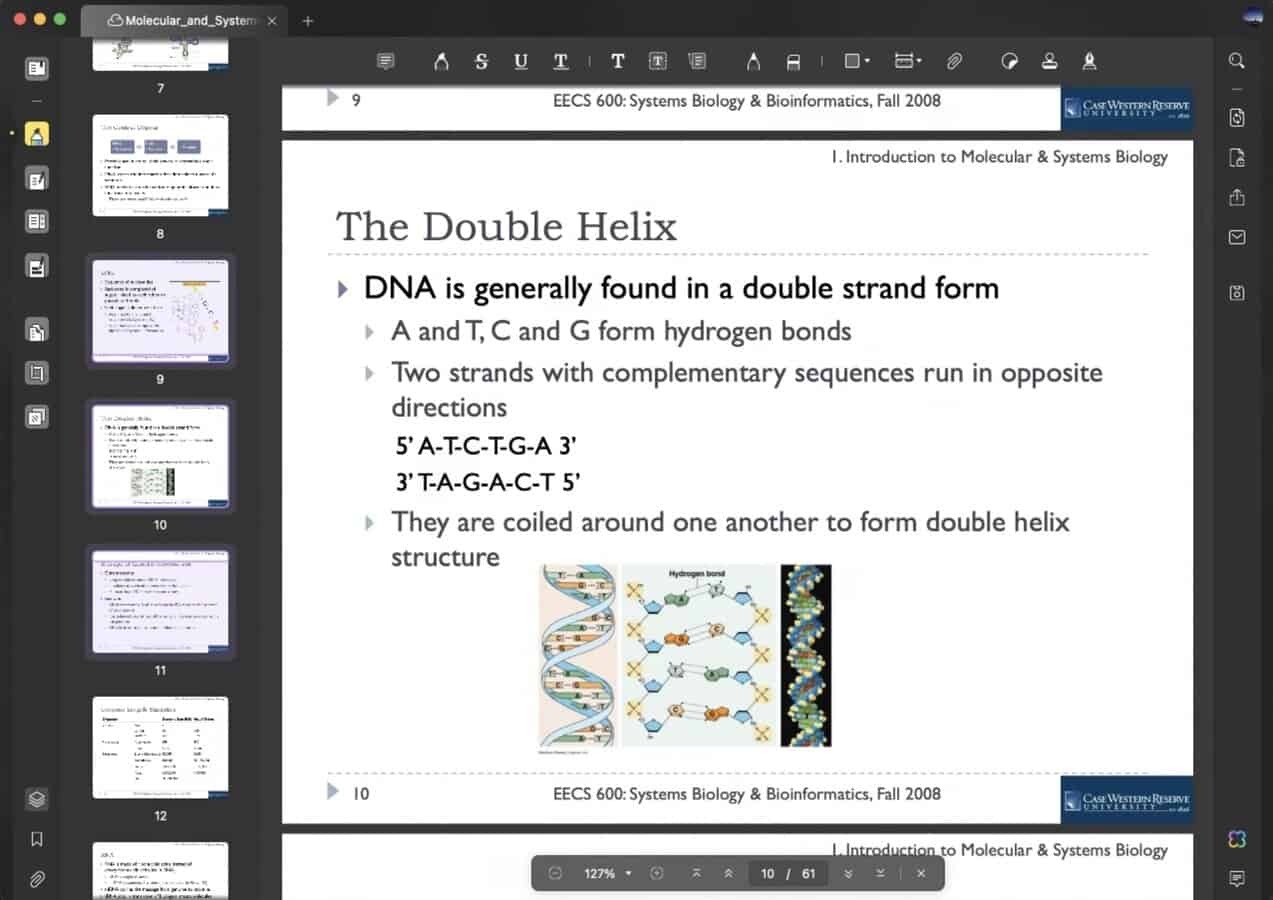Open the zoom level 127% dropdown
Viewport: 1273px width, 900px height.
(608, 873)
